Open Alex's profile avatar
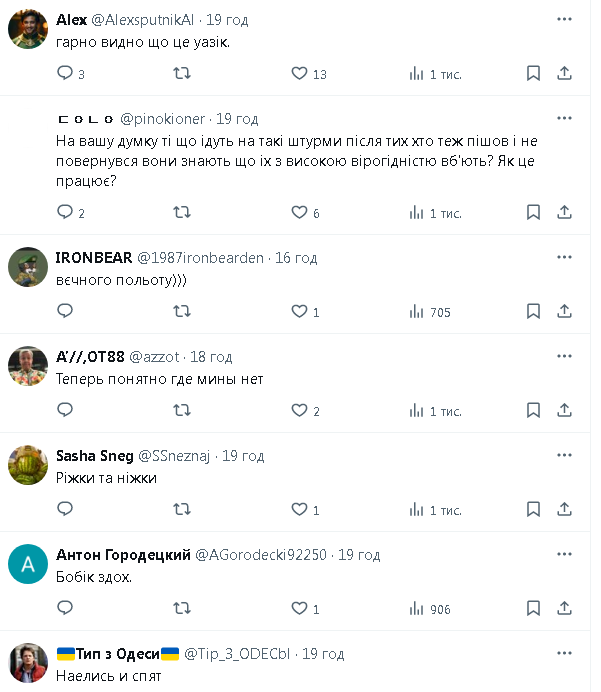The width and height of the screenshot is (601, 692). pyautogui.click(x=28, y=30)
